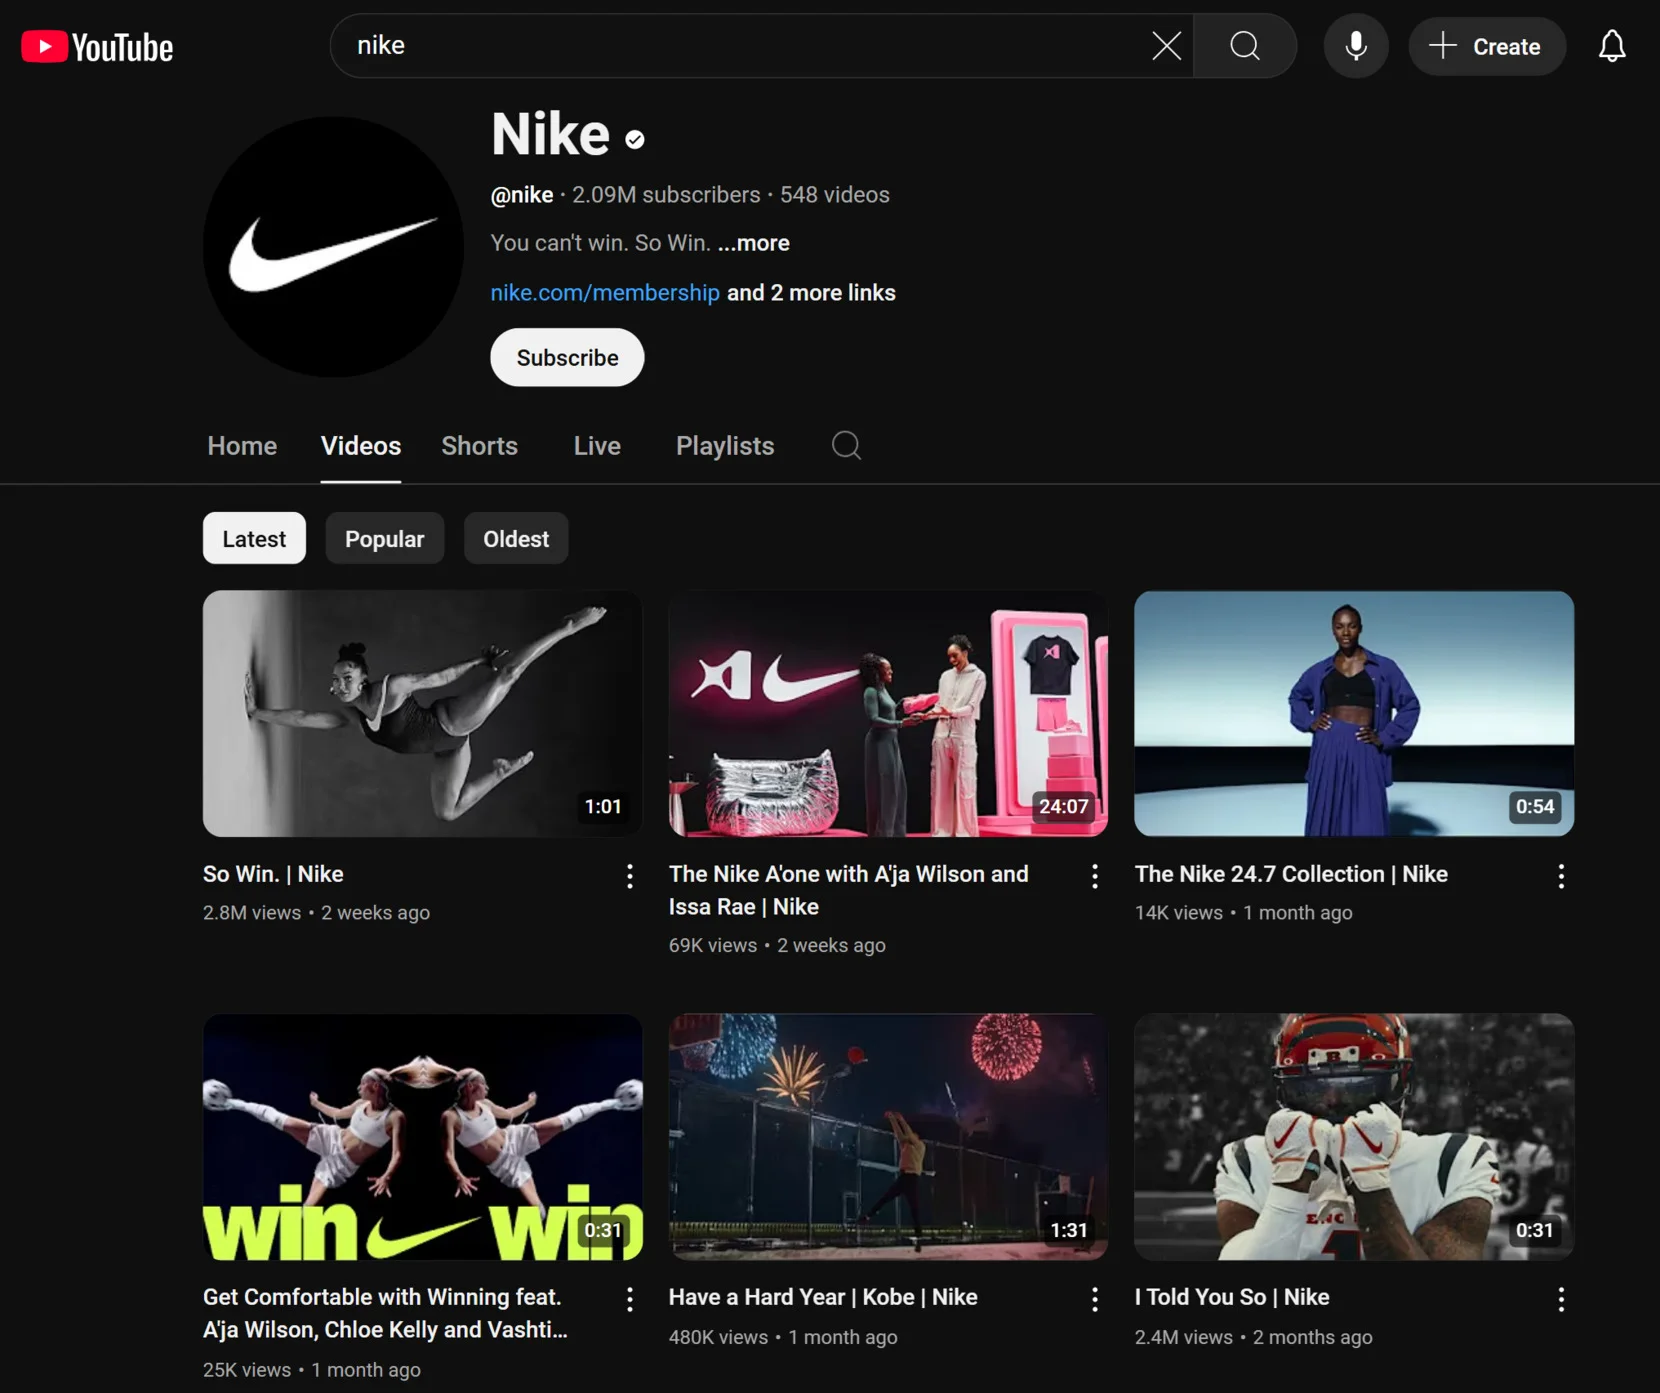The height and width of the screenshot is (1393, 1660).
Task: Open title 'So Win. | Nike'
Action: [x=273, y=874]
